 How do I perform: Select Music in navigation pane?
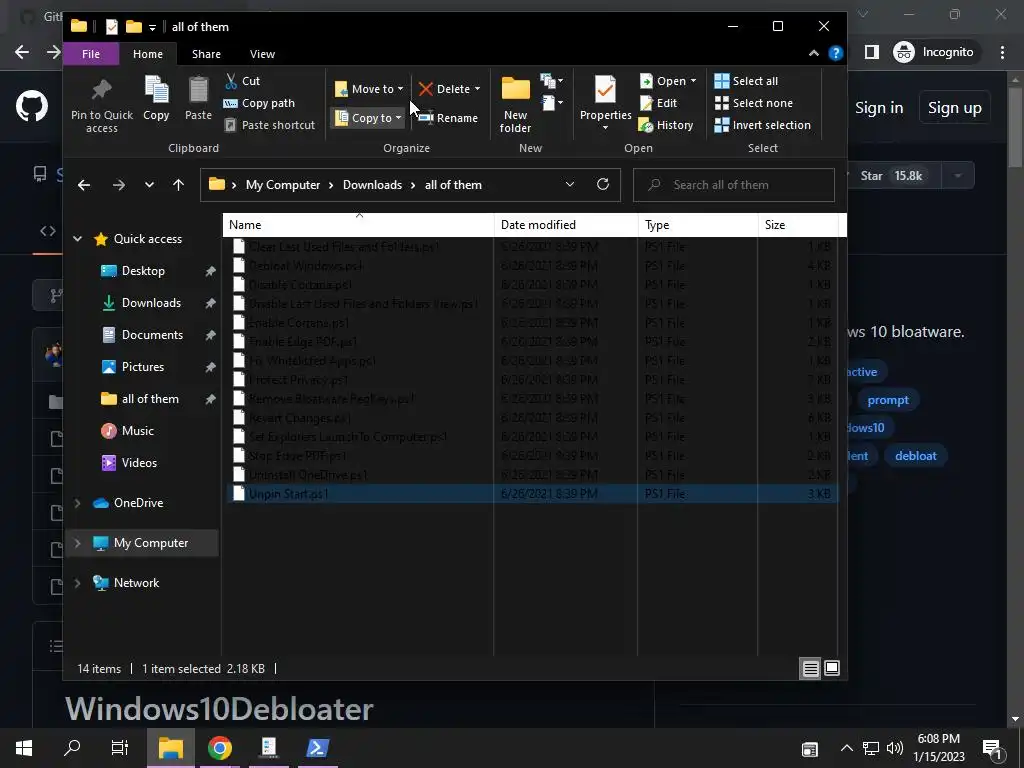click(x=137, y=431)
